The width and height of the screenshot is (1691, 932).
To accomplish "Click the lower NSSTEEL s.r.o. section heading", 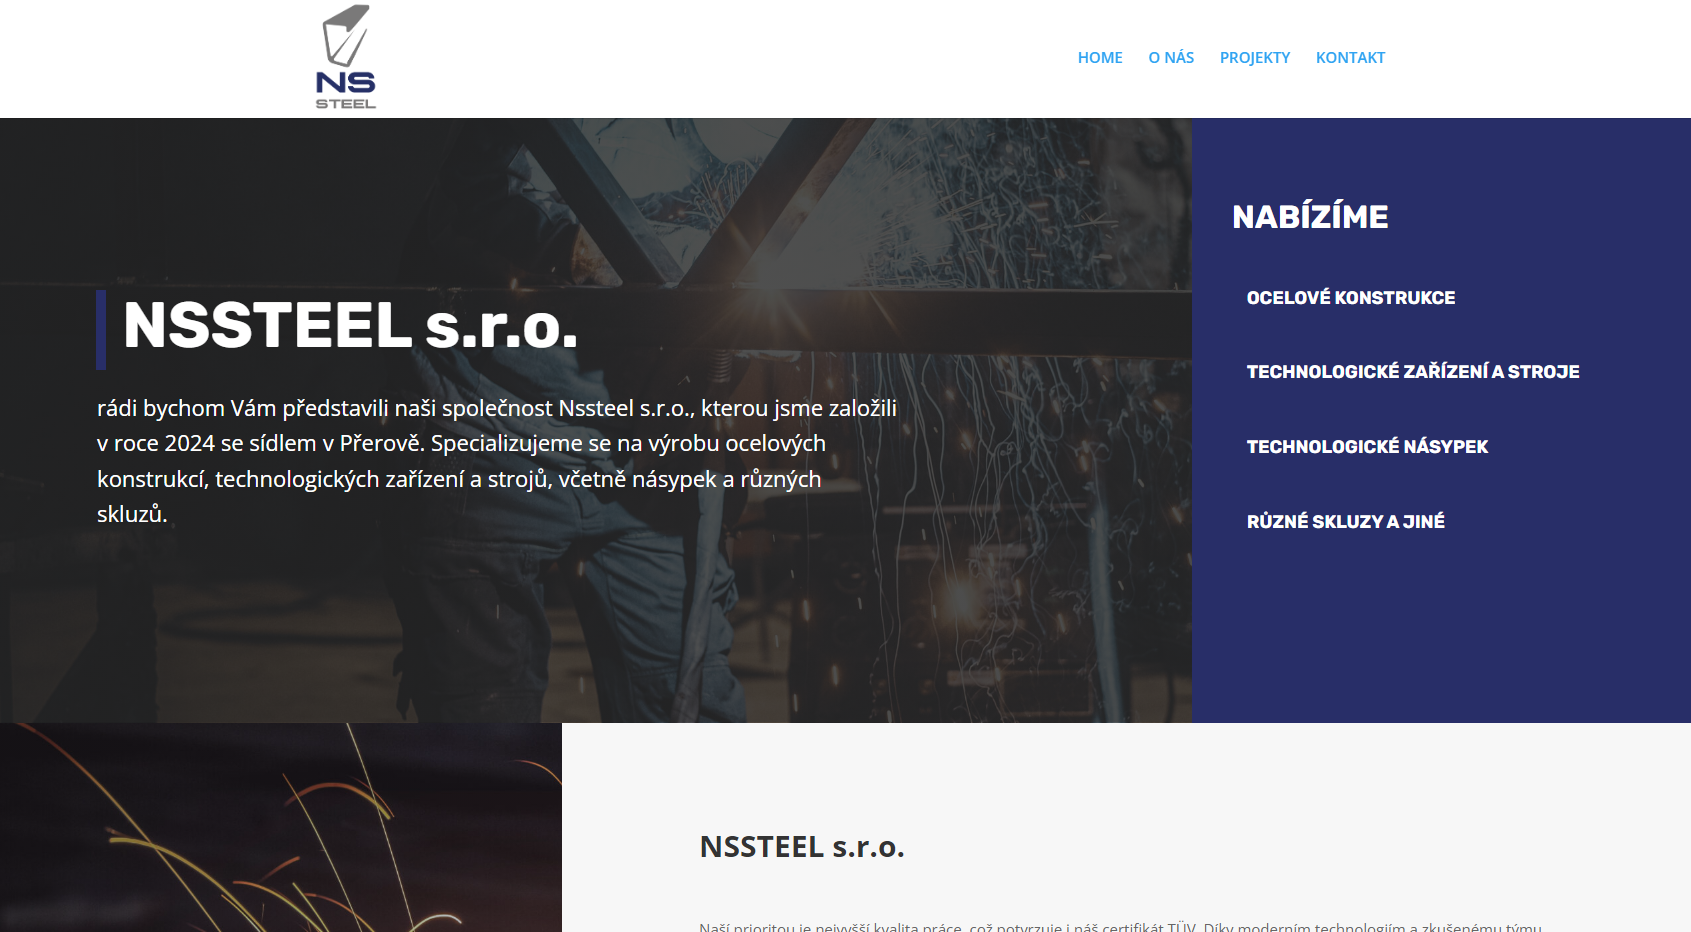I will (802, 847).
